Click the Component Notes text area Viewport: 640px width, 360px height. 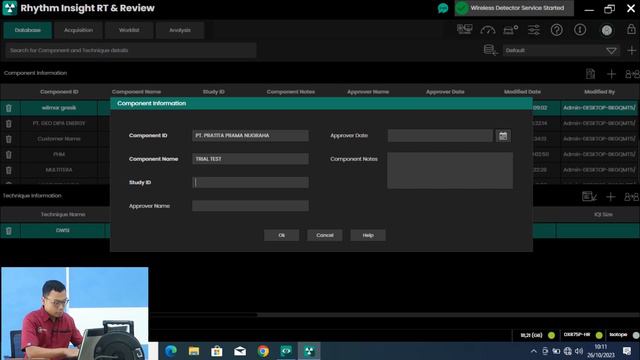click(x=450, y=171)
